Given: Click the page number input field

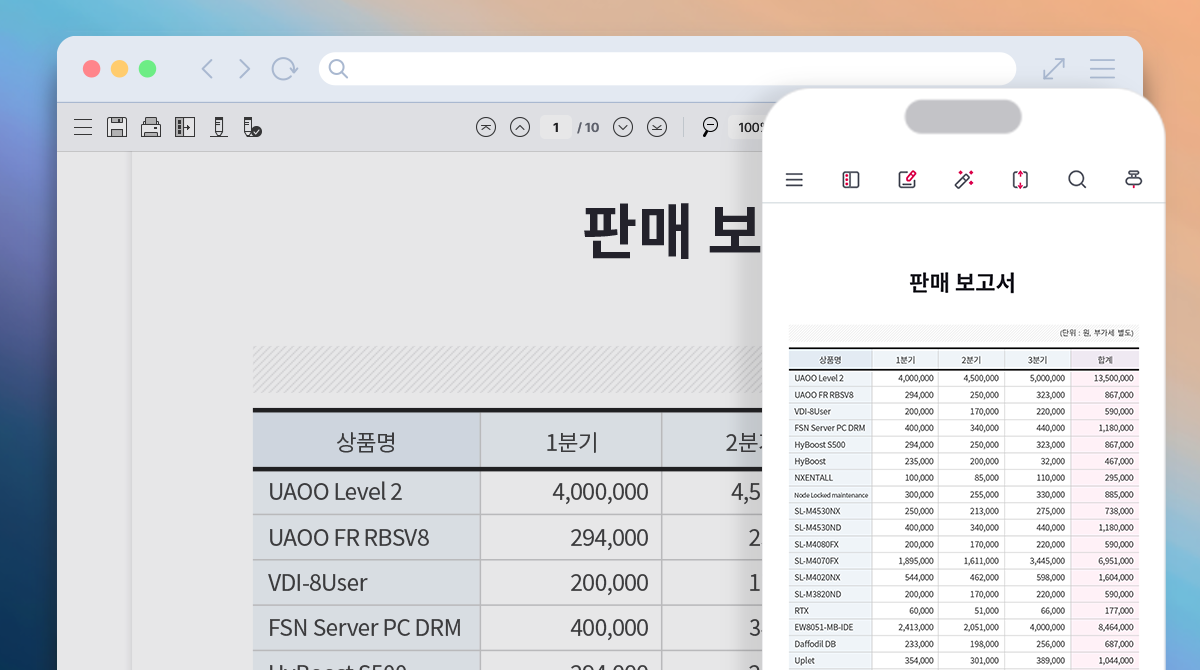Looking at the screenshot, I should 556,127.
